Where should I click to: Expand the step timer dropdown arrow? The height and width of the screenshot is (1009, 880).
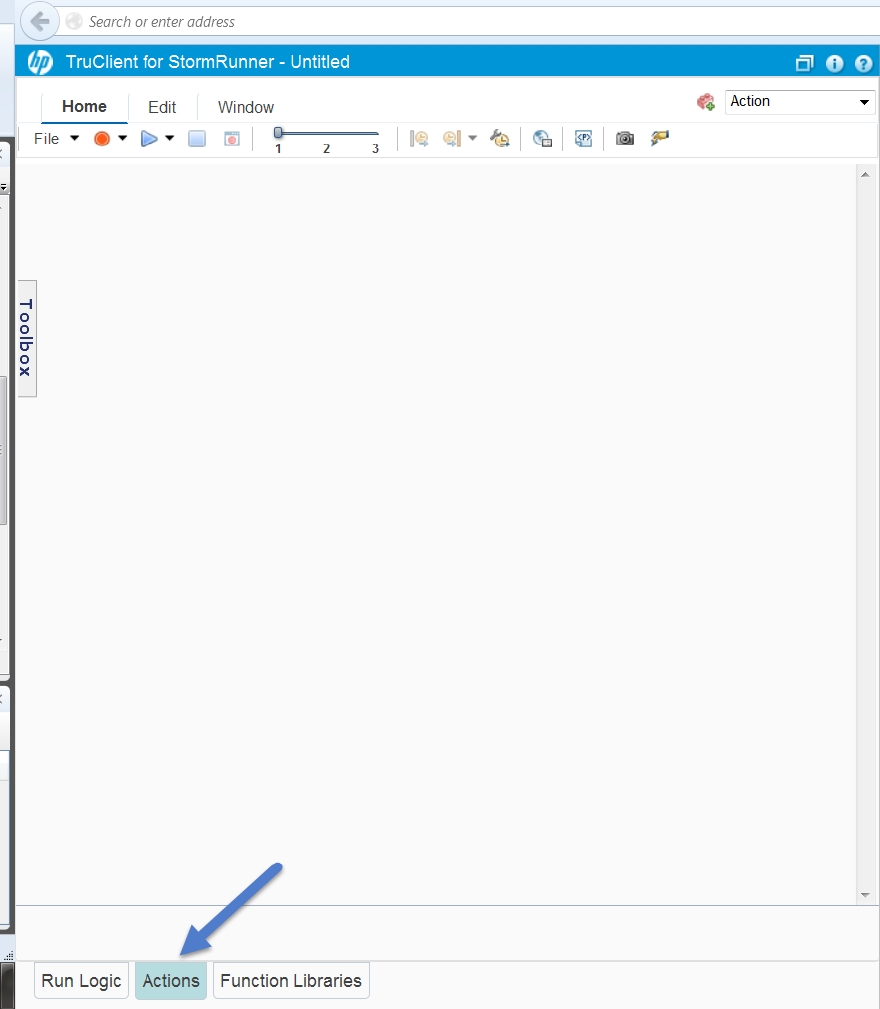pyautogui.click(x=473, y=138)
